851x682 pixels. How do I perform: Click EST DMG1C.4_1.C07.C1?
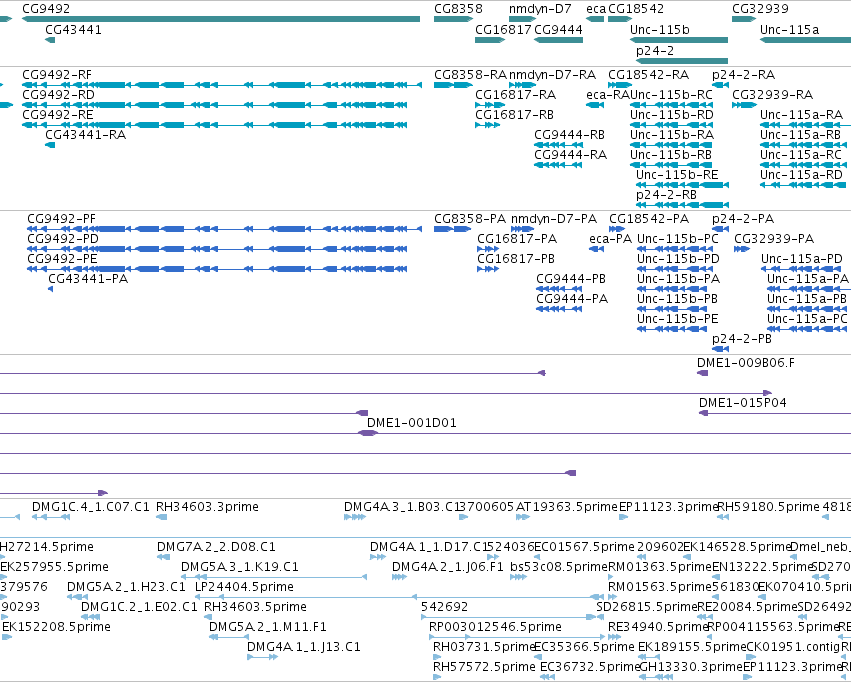(91, 507)
